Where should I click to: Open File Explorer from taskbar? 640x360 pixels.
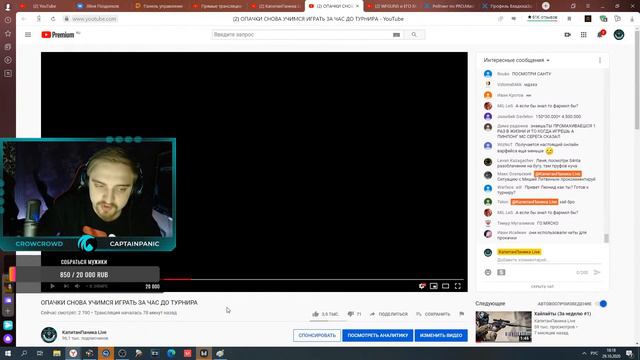(x=57, y=353)
